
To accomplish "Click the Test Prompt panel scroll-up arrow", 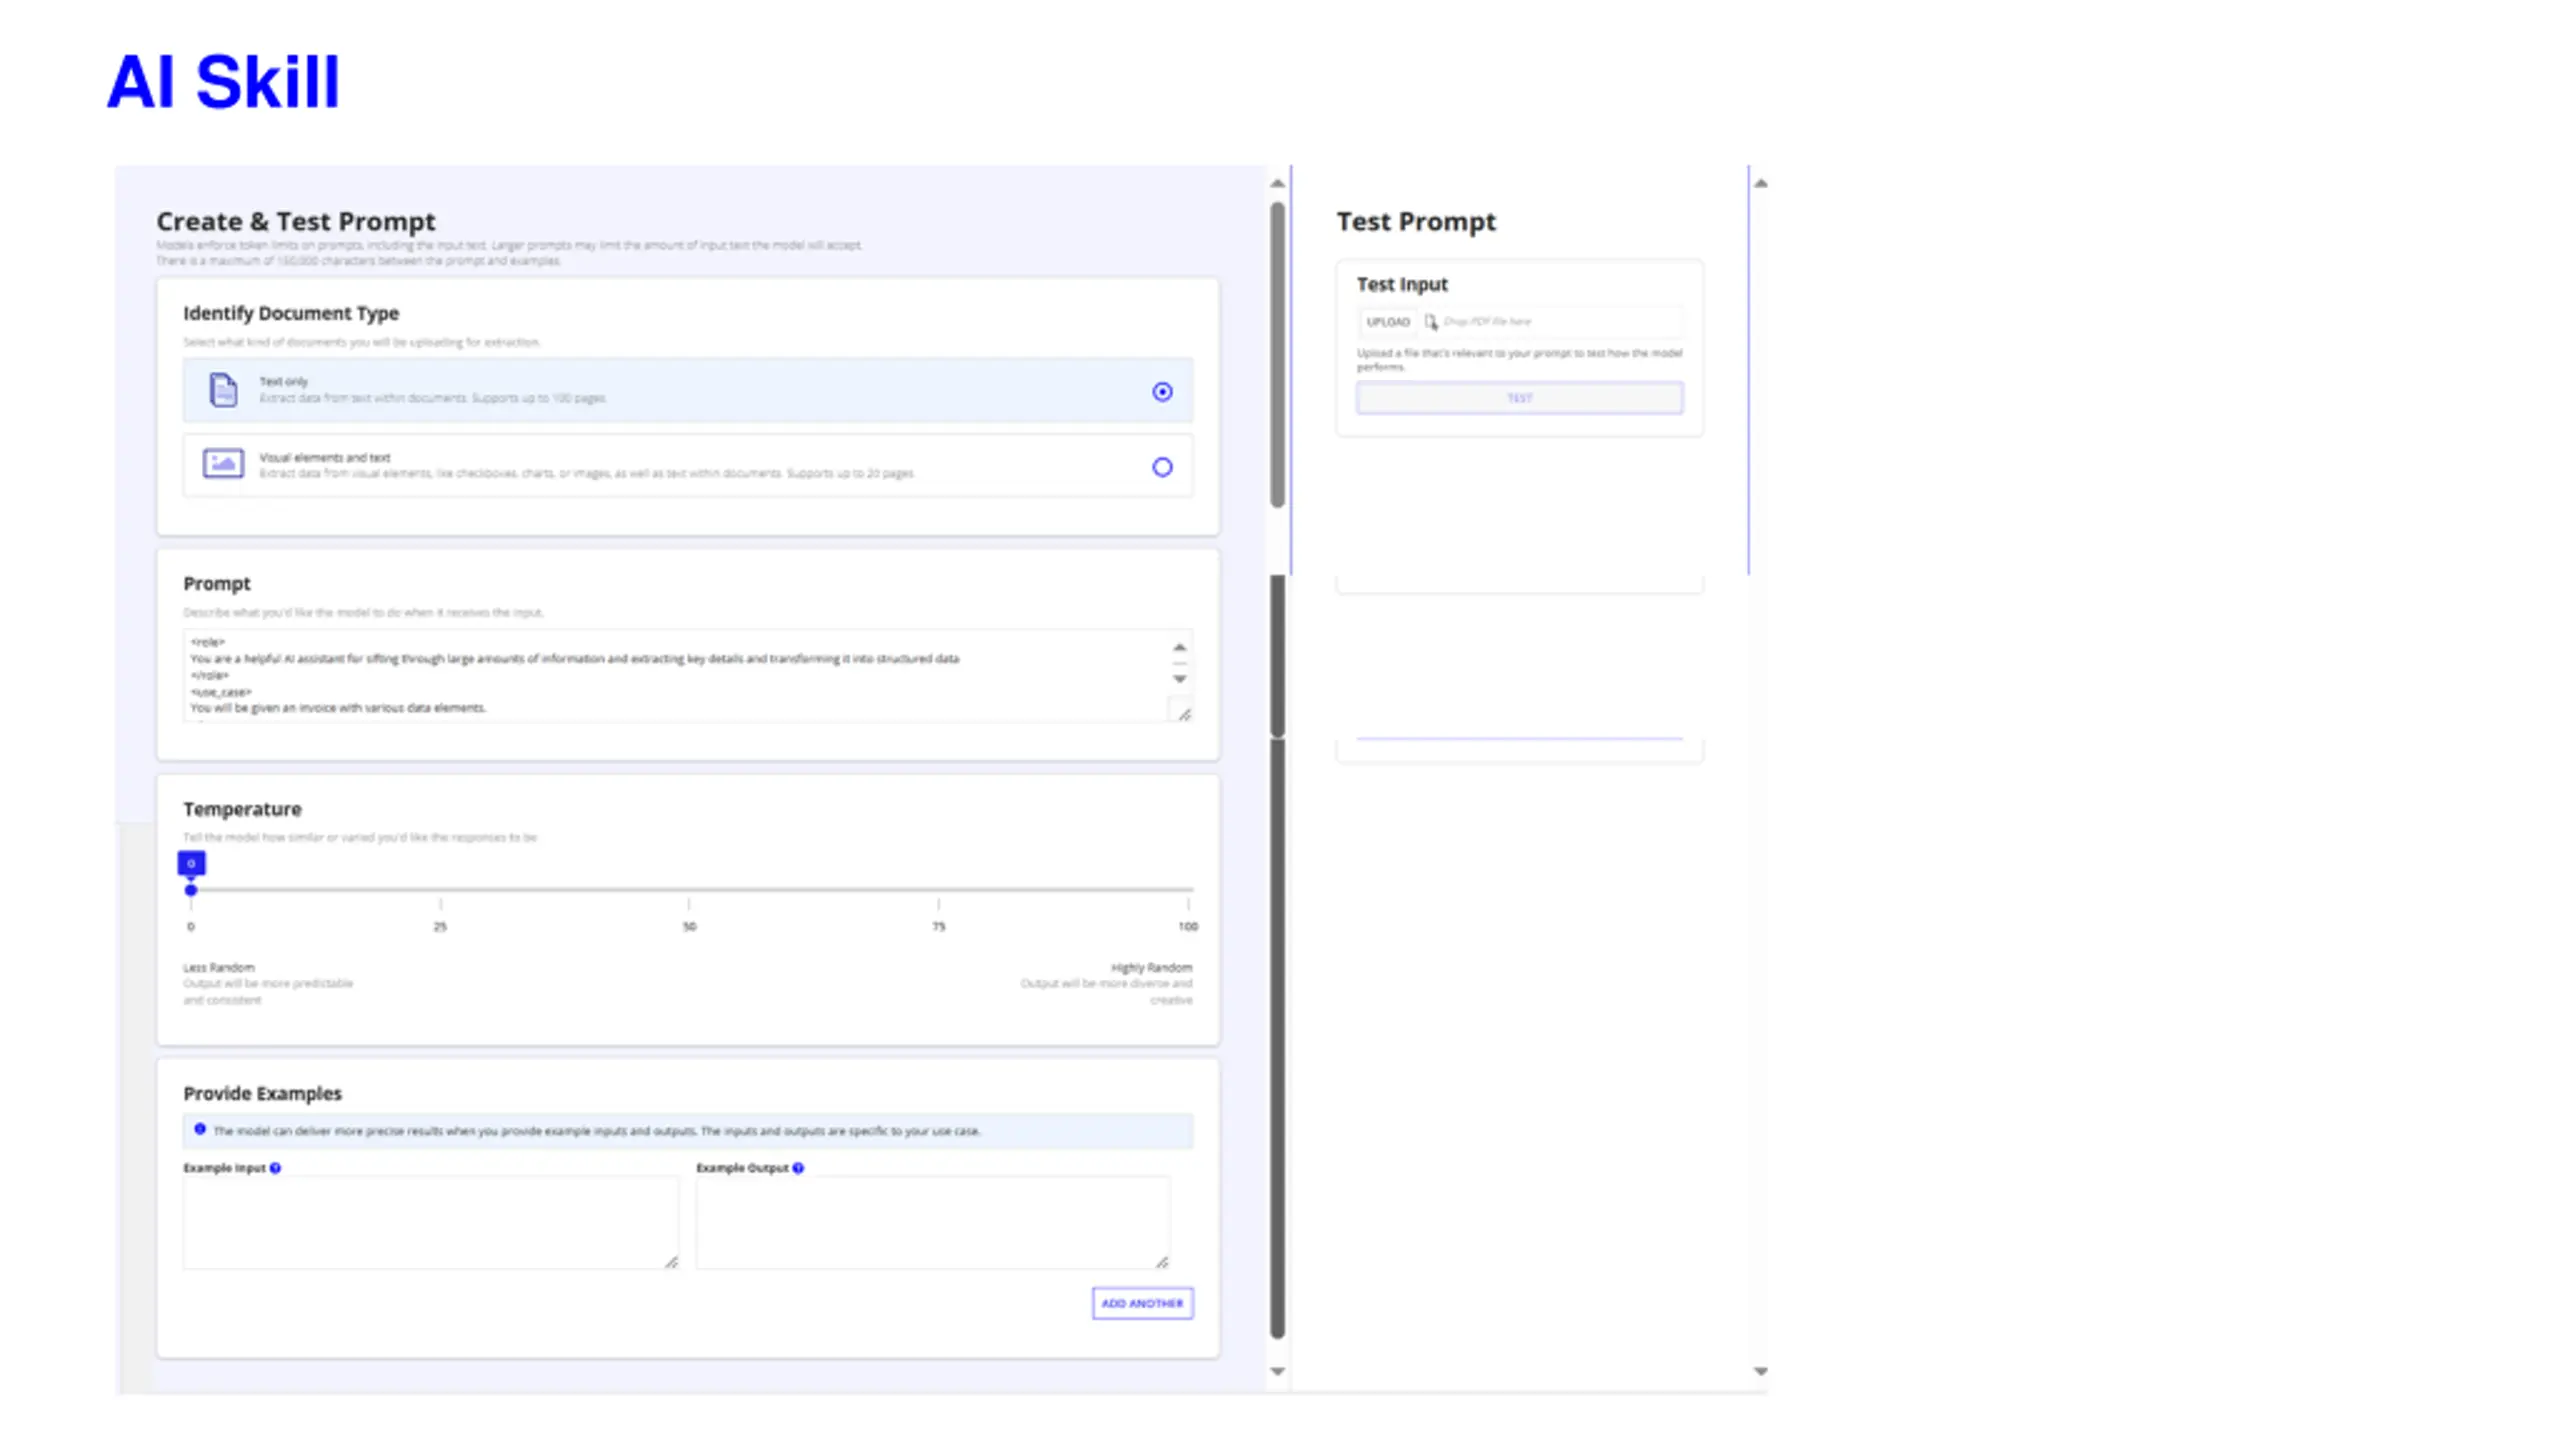I will [1761, 183].
